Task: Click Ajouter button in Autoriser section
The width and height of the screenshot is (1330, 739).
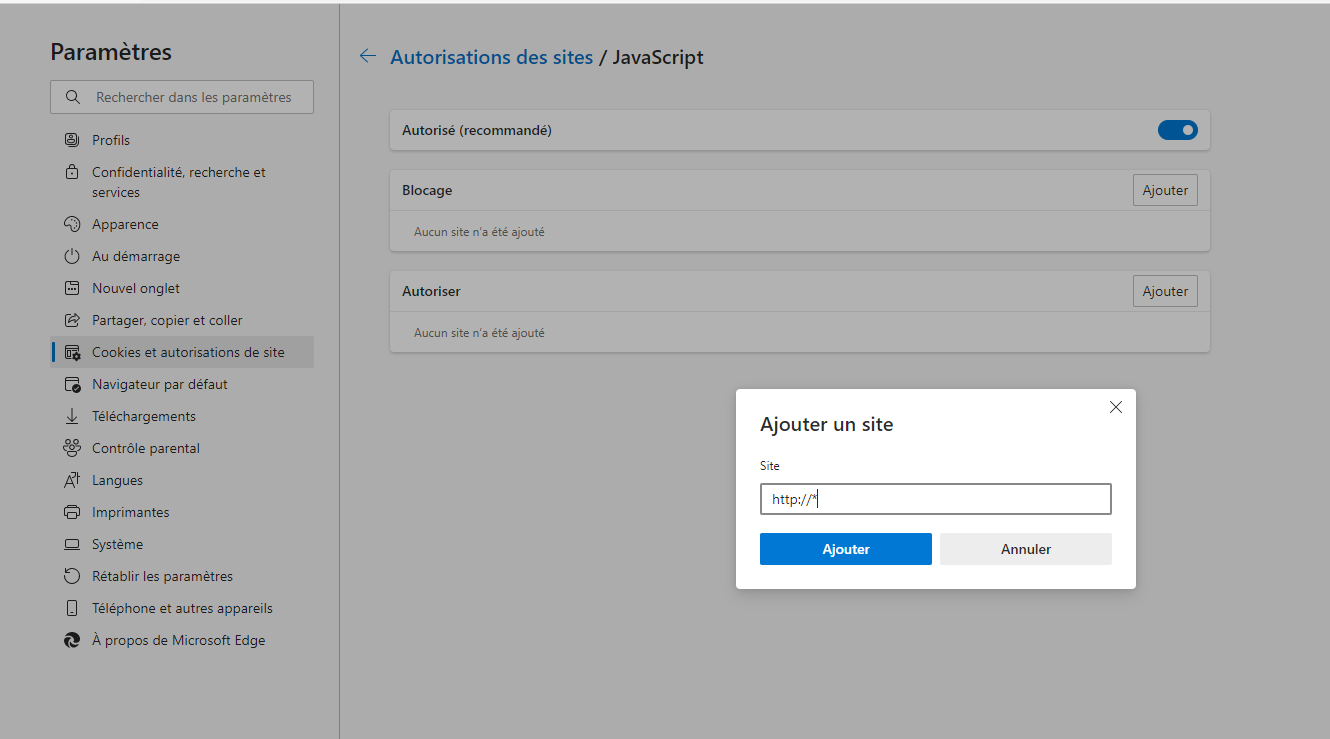Action: pos(1165,291)
